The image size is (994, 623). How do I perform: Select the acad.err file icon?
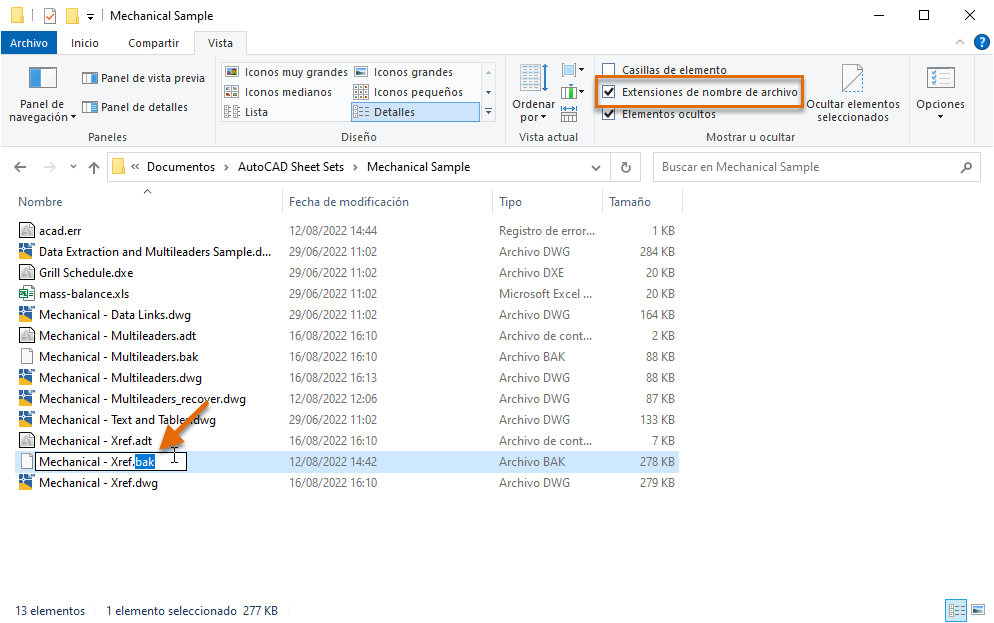pyautogui.click(x=27, y=231)
